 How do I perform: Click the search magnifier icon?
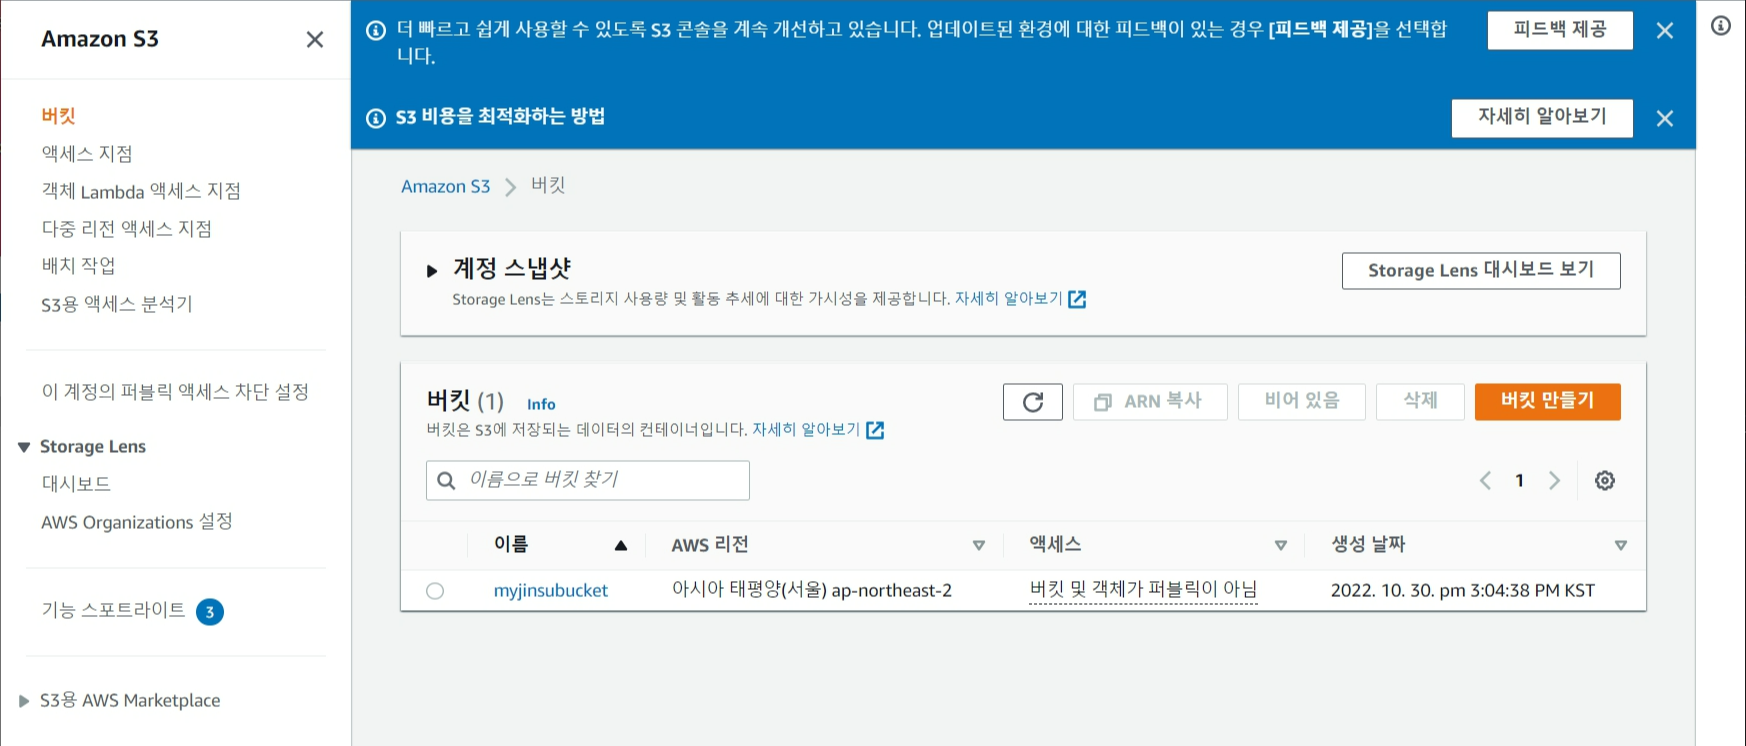pyautogui.click(x=447, y=481)
